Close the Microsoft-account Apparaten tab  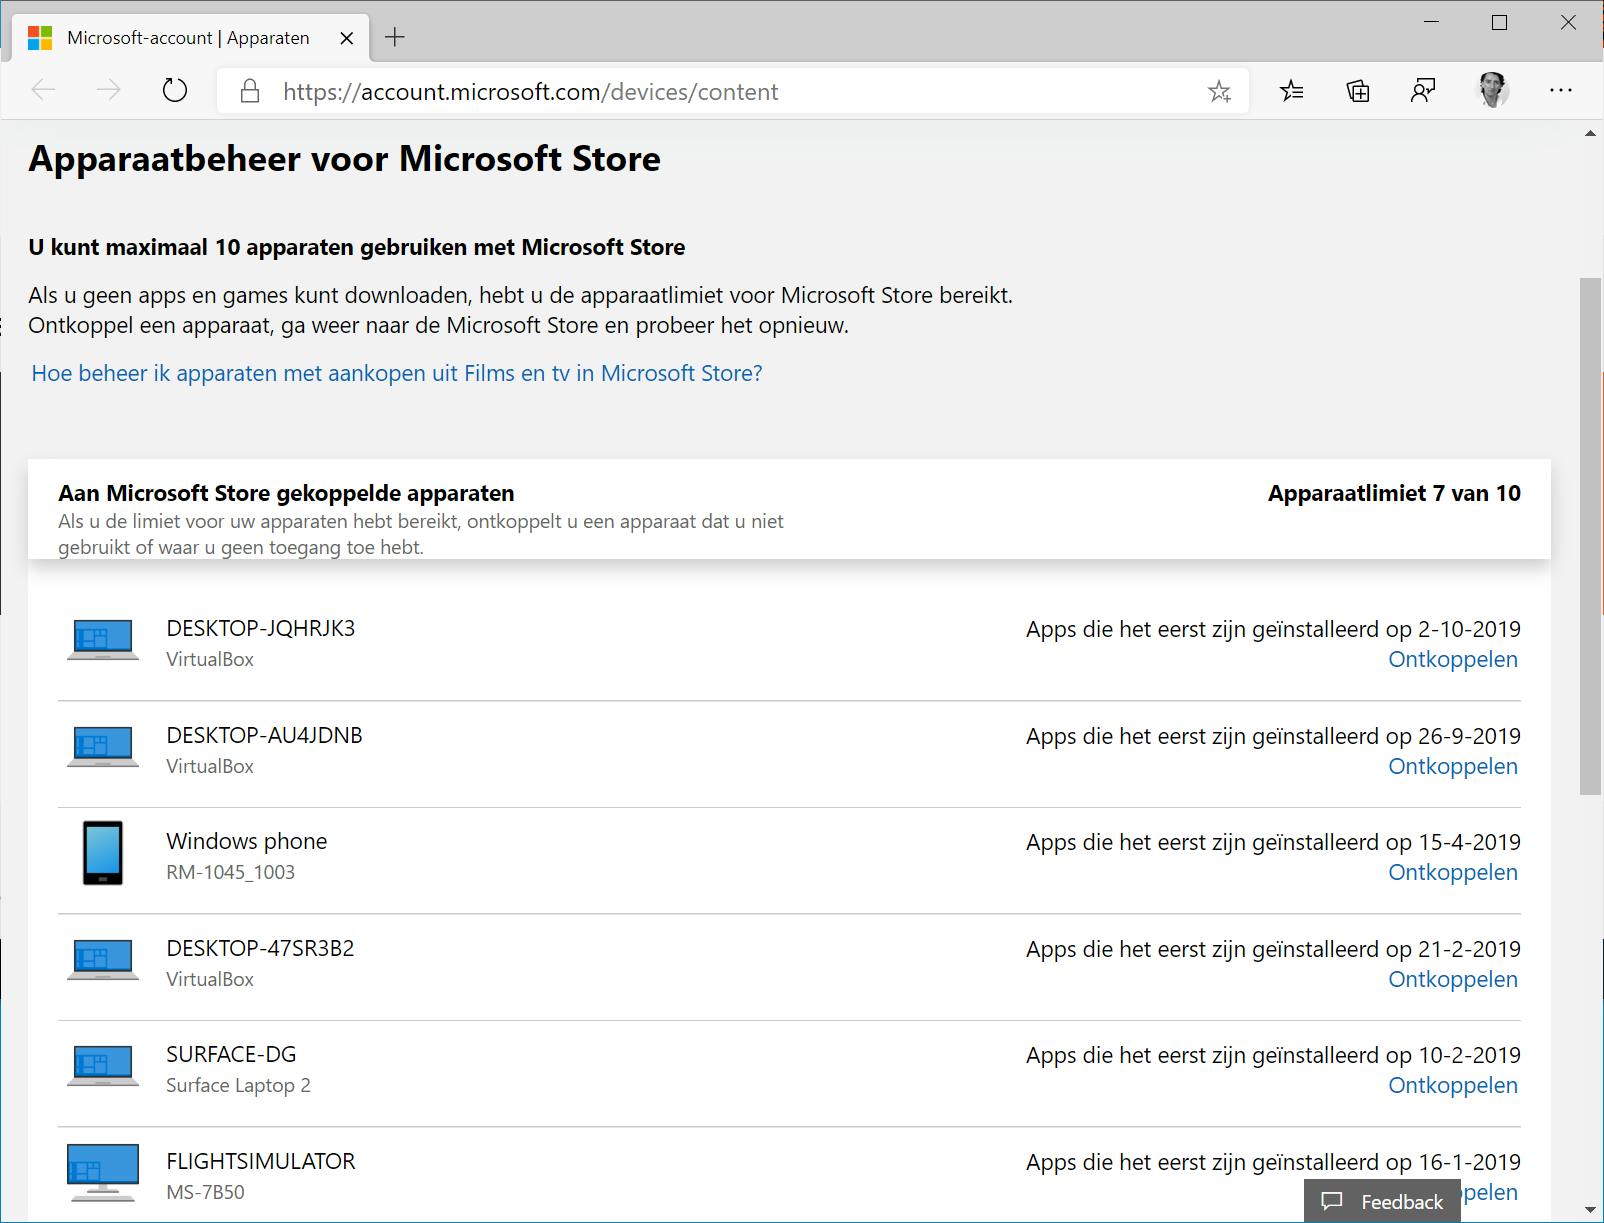[347, 38]
